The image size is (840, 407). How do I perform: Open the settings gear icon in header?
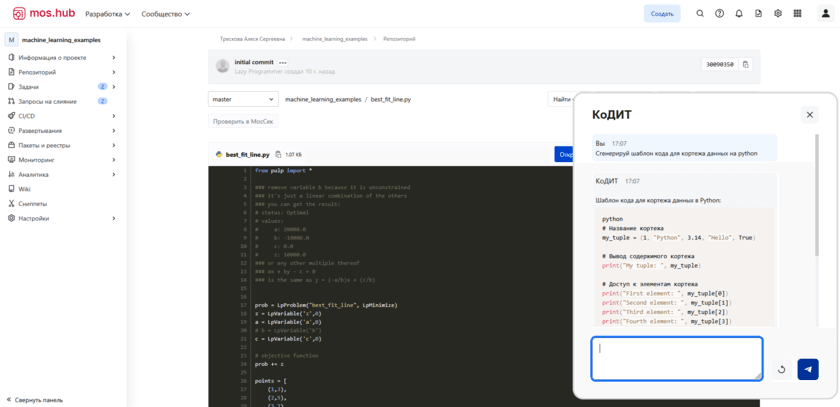pos(778,14)
